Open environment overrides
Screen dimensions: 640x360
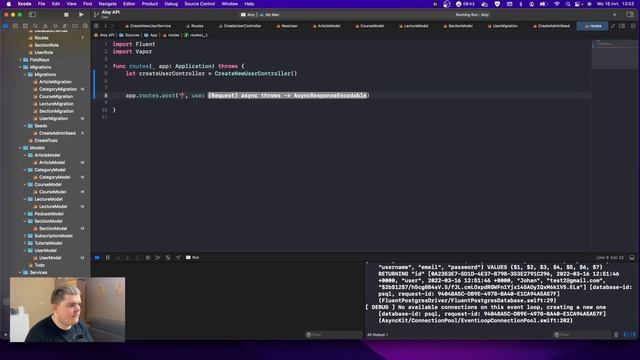click(x=168, y=258)
